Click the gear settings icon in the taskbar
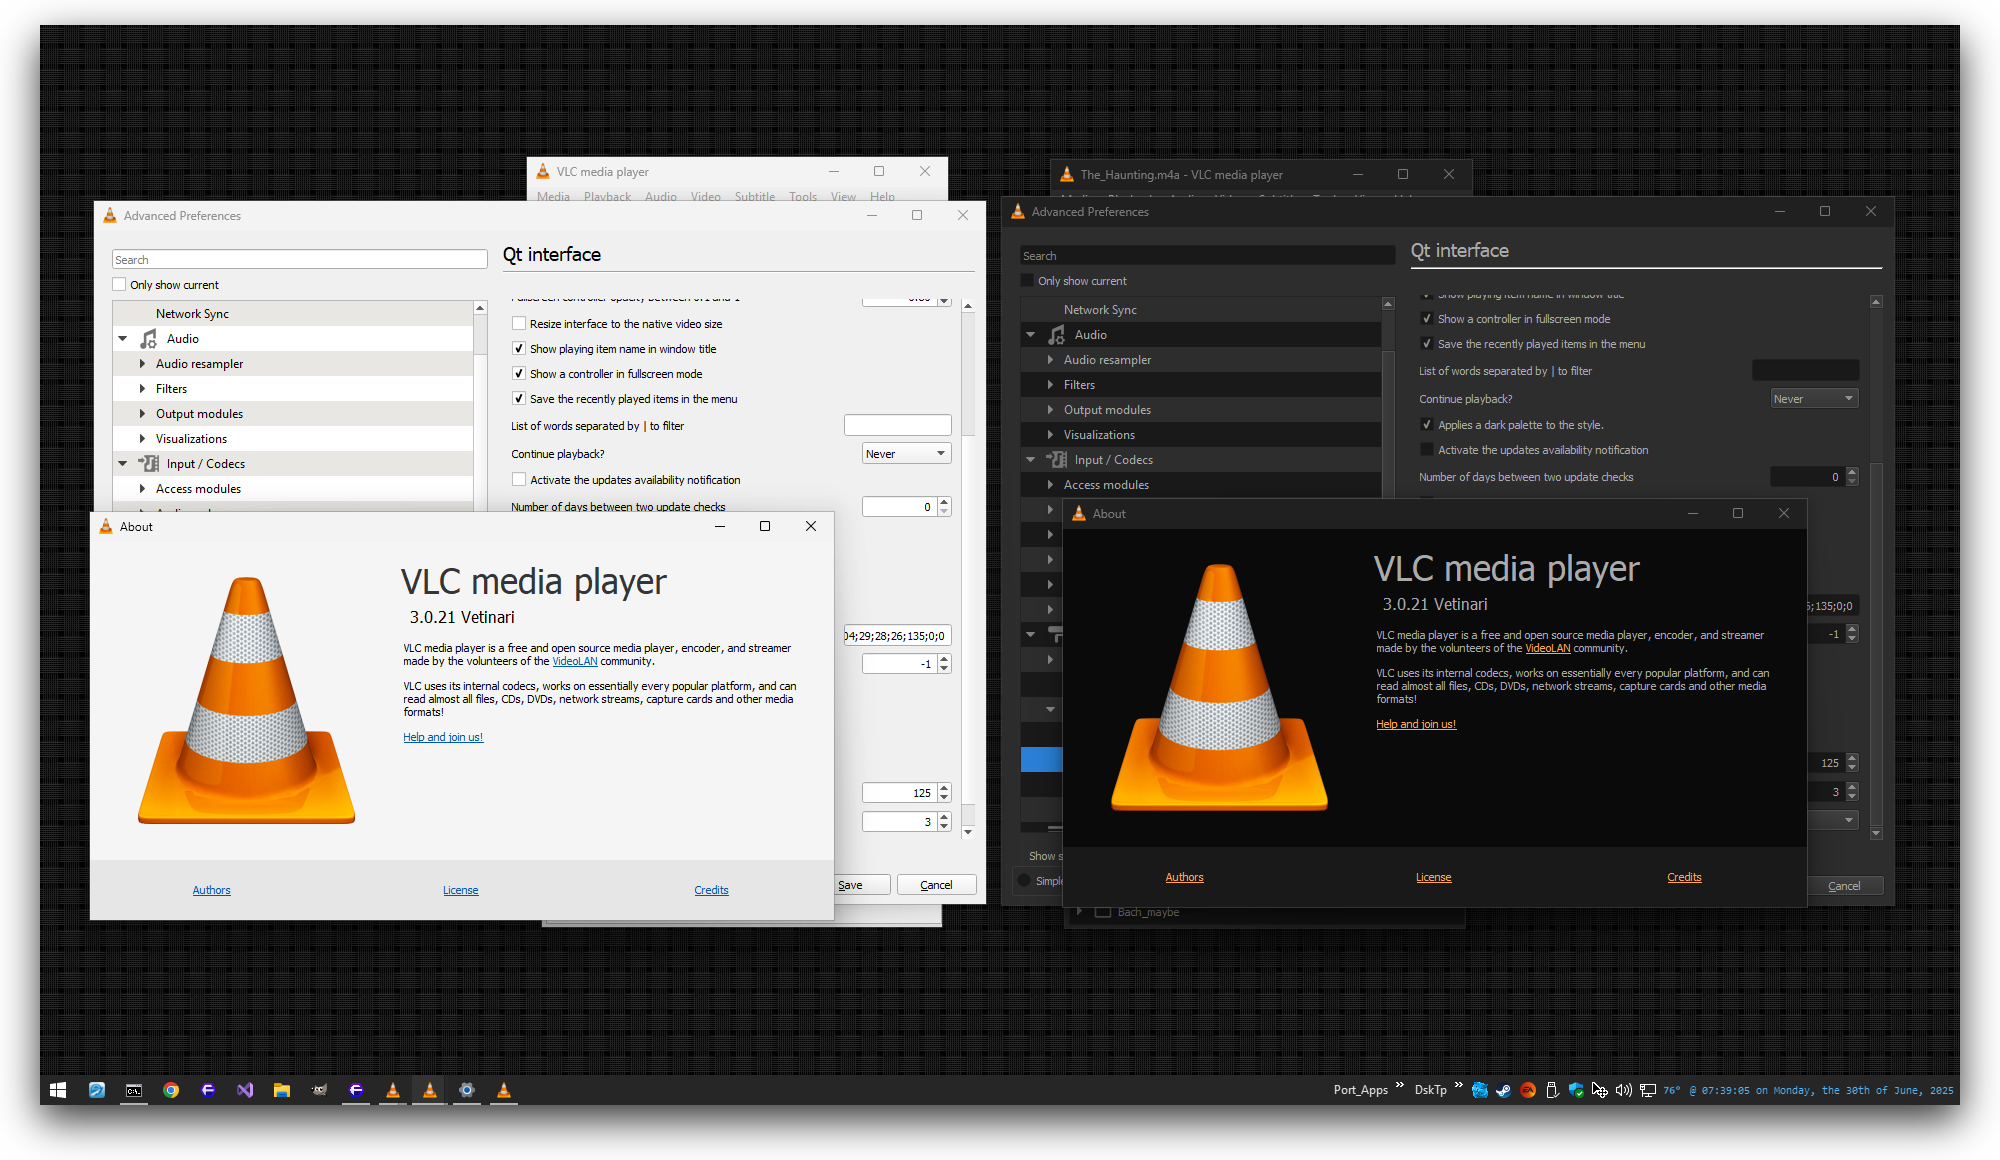2000x1160 pixels. click(x=467, y=1090)
